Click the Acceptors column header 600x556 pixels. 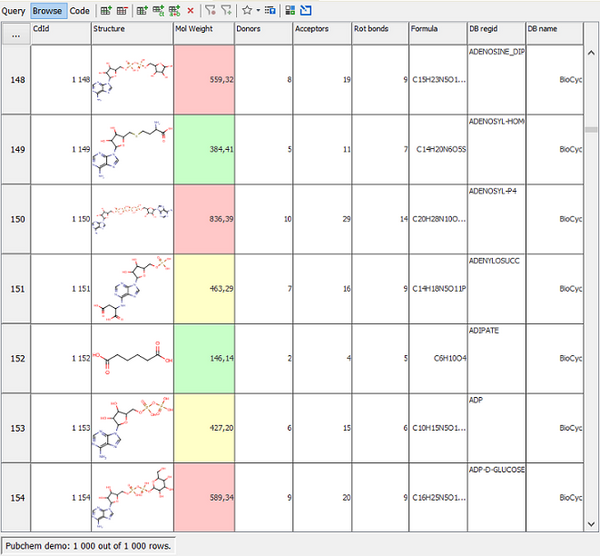[321, 30]
